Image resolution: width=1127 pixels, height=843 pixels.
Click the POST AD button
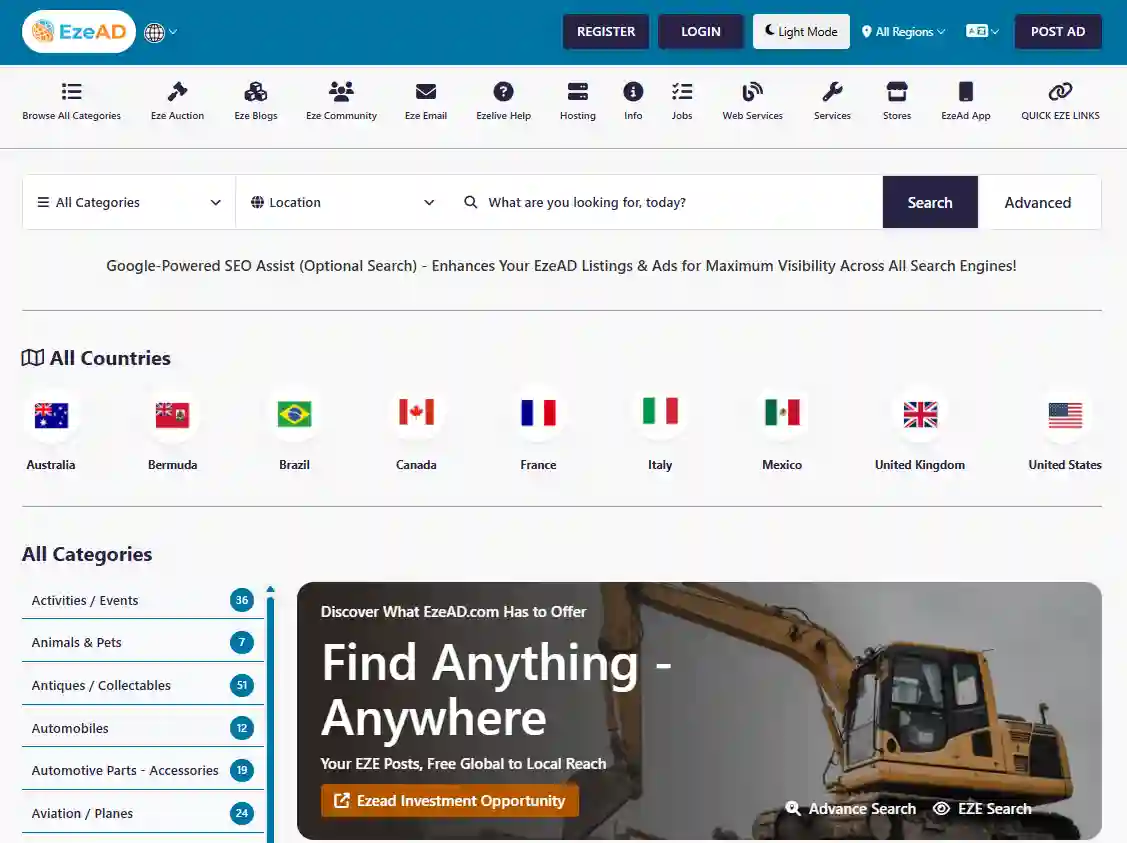(1058, 32)
